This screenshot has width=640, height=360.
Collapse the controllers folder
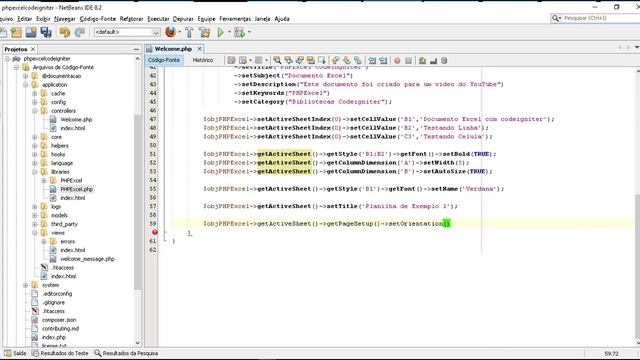tap(35, 111)
